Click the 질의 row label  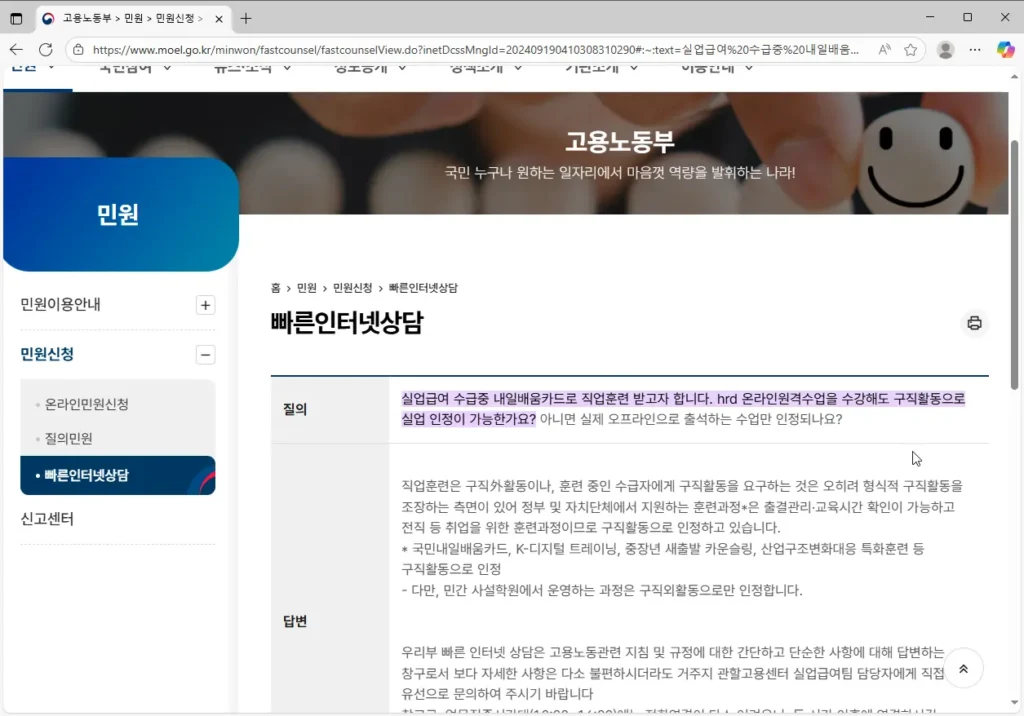(x=295, y=410)
